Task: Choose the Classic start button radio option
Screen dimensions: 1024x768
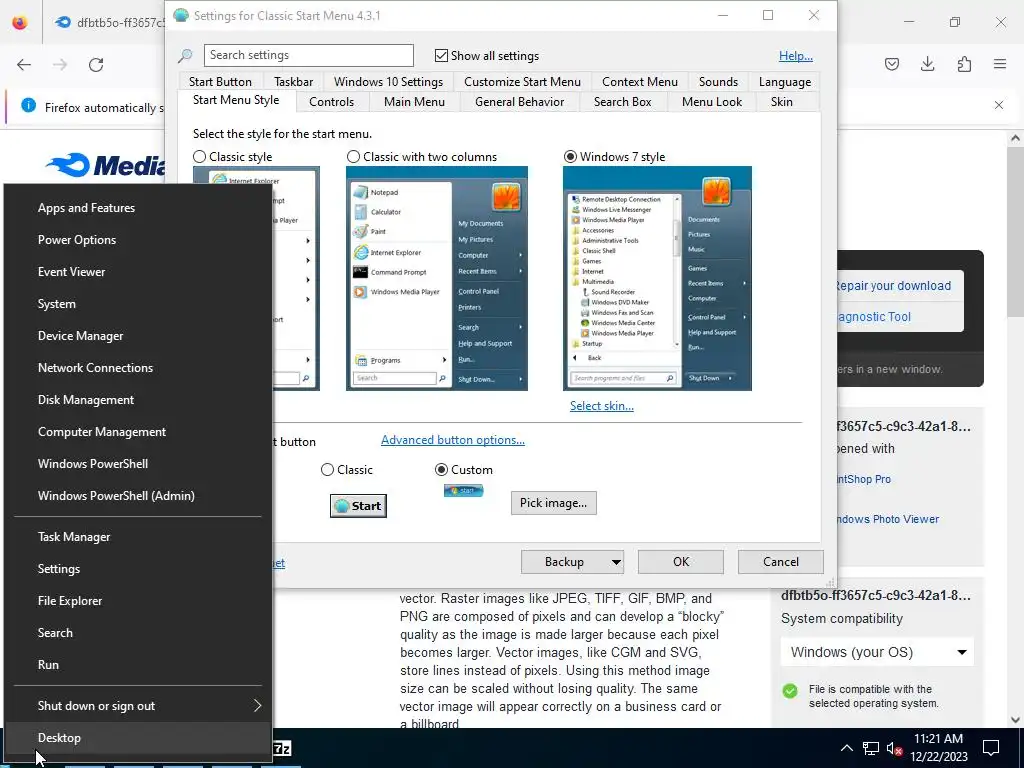Action: click(327, 470)
